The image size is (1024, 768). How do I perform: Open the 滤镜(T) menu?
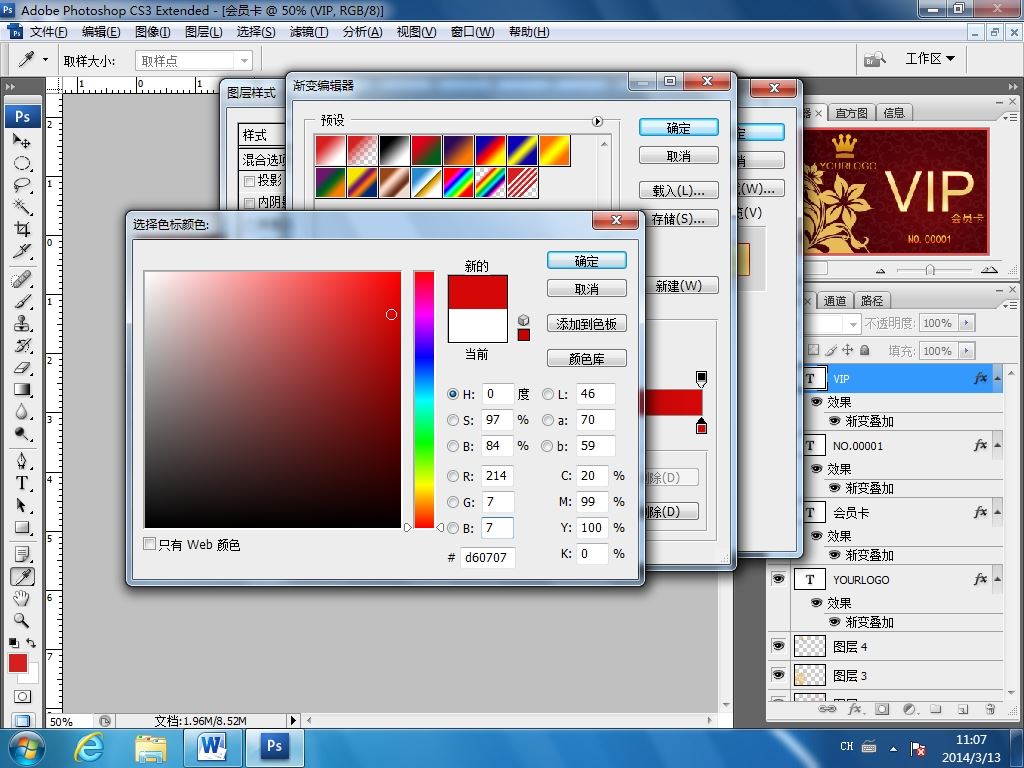tap(309, 32)
